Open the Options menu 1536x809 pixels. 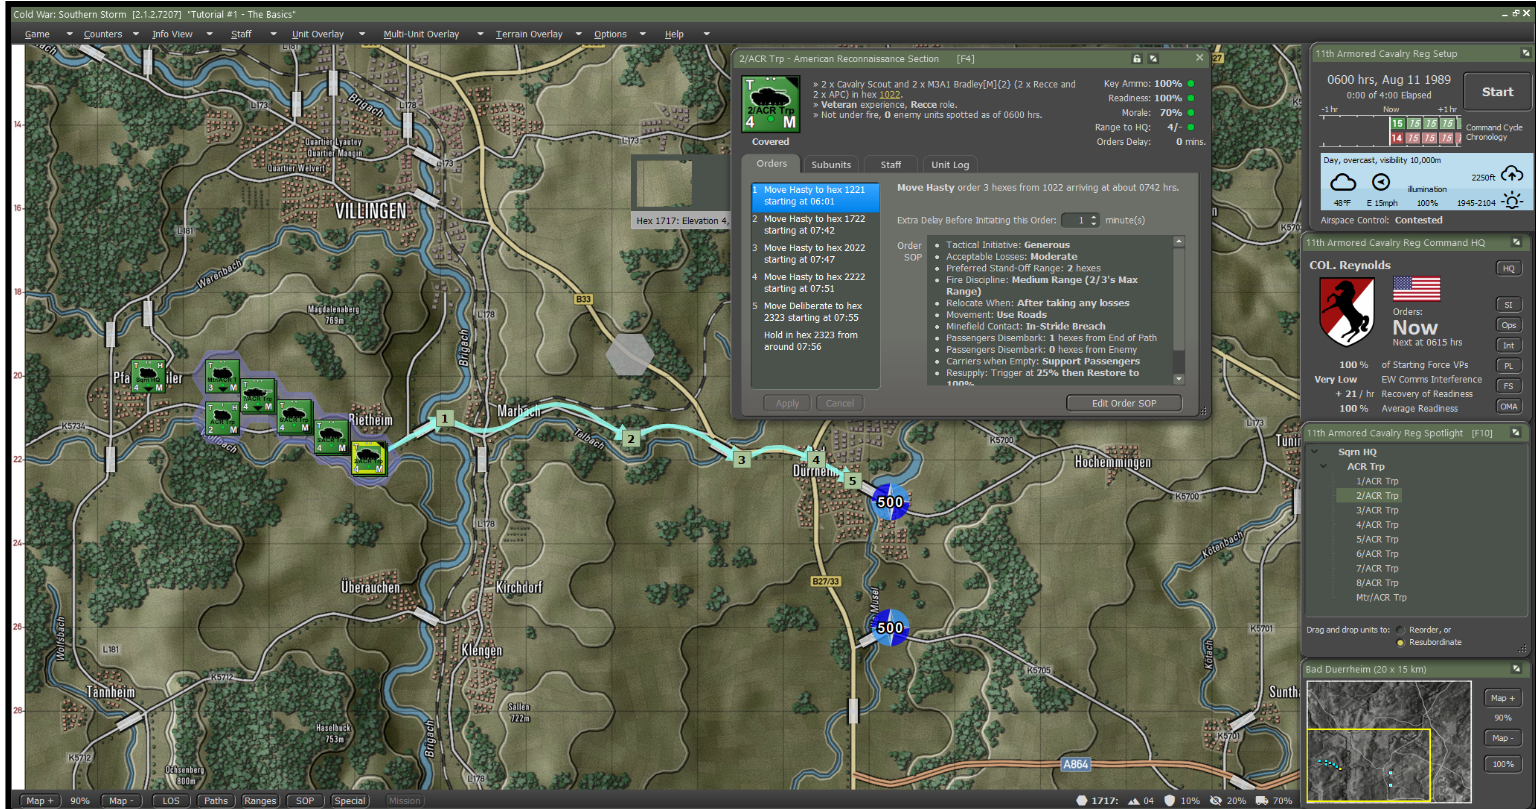pos(610,34)
